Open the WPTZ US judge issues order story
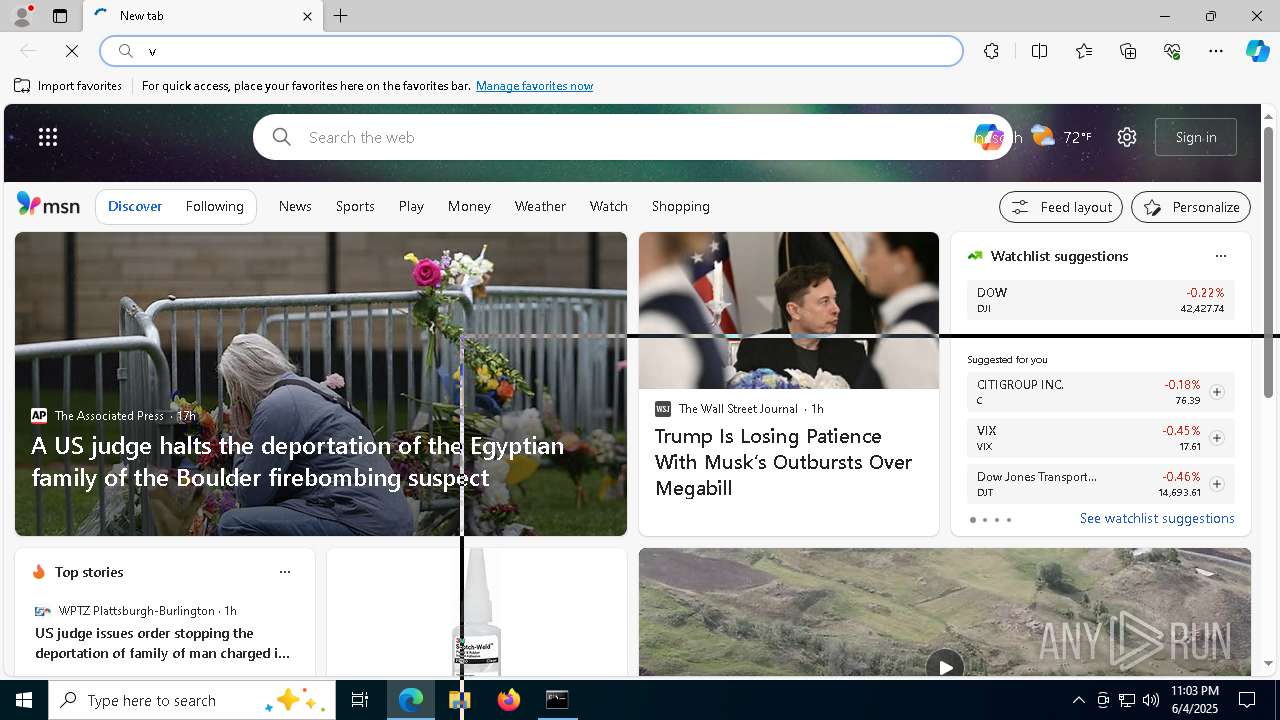 (162, 643)
